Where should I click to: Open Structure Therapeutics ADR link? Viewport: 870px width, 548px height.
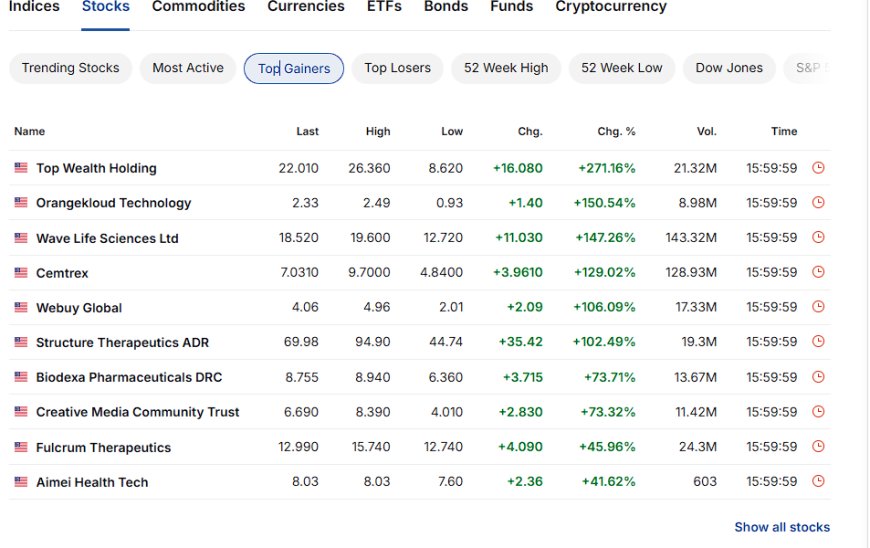coord(122,342)
